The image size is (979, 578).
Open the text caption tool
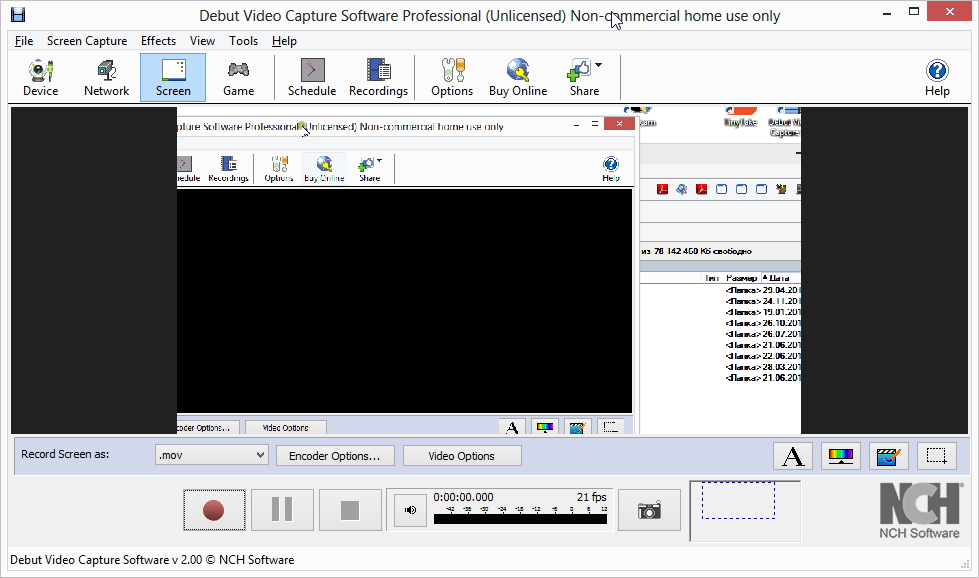[x=793, y=456]
